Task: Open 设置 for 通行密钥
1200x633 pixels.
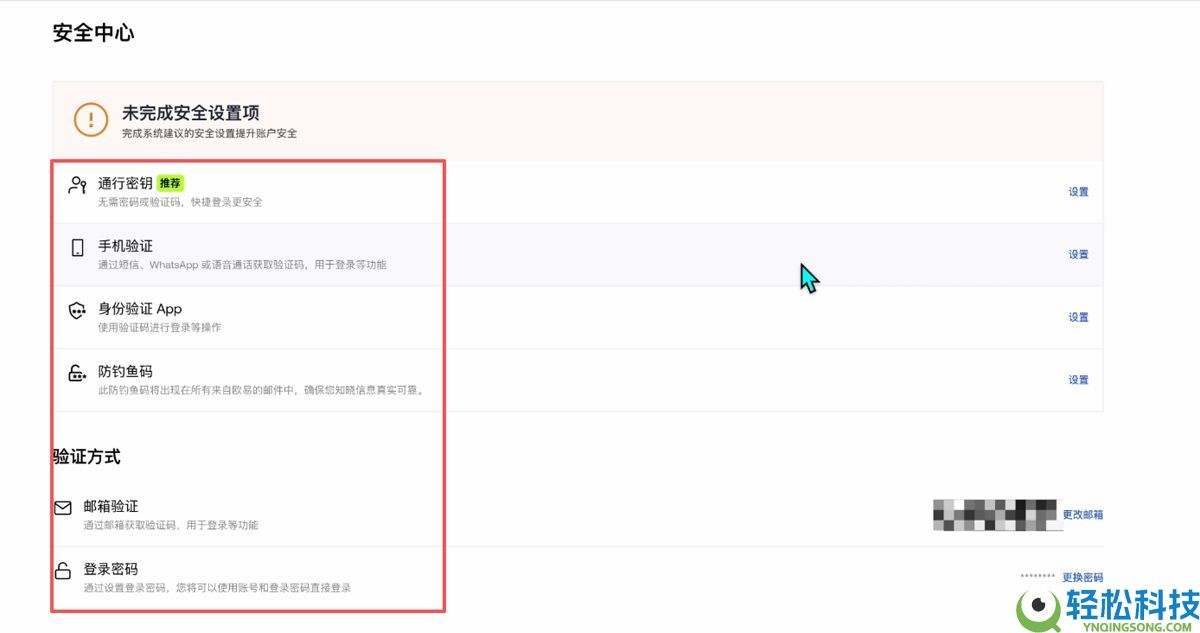Action: [x=1078, y=192]
